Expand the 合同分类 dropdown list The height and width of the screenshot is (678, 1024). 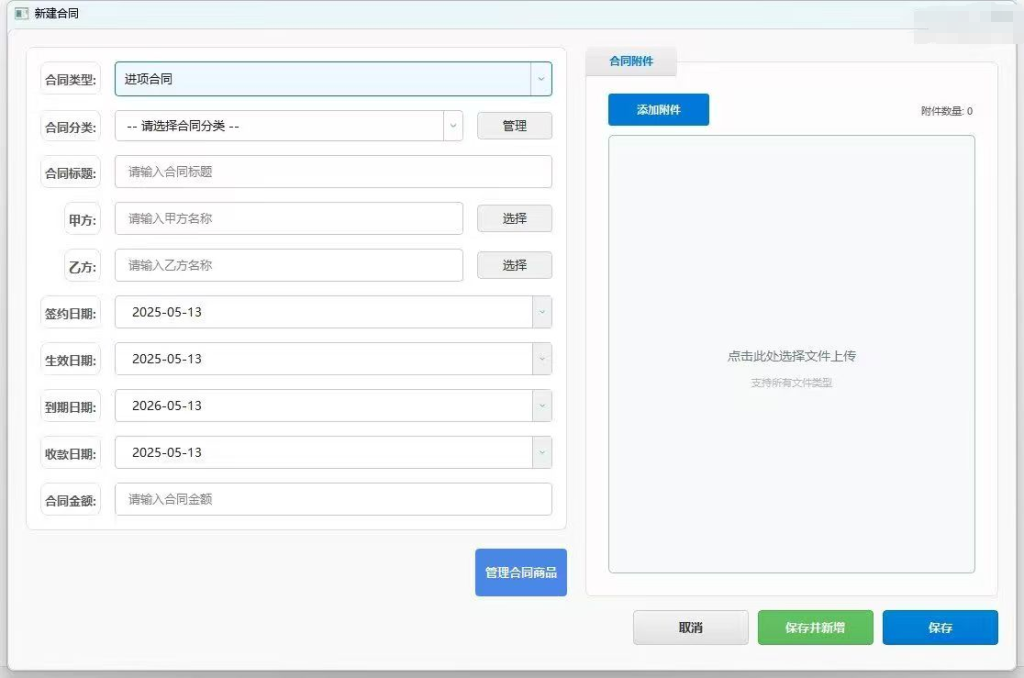tap(453, 126)
